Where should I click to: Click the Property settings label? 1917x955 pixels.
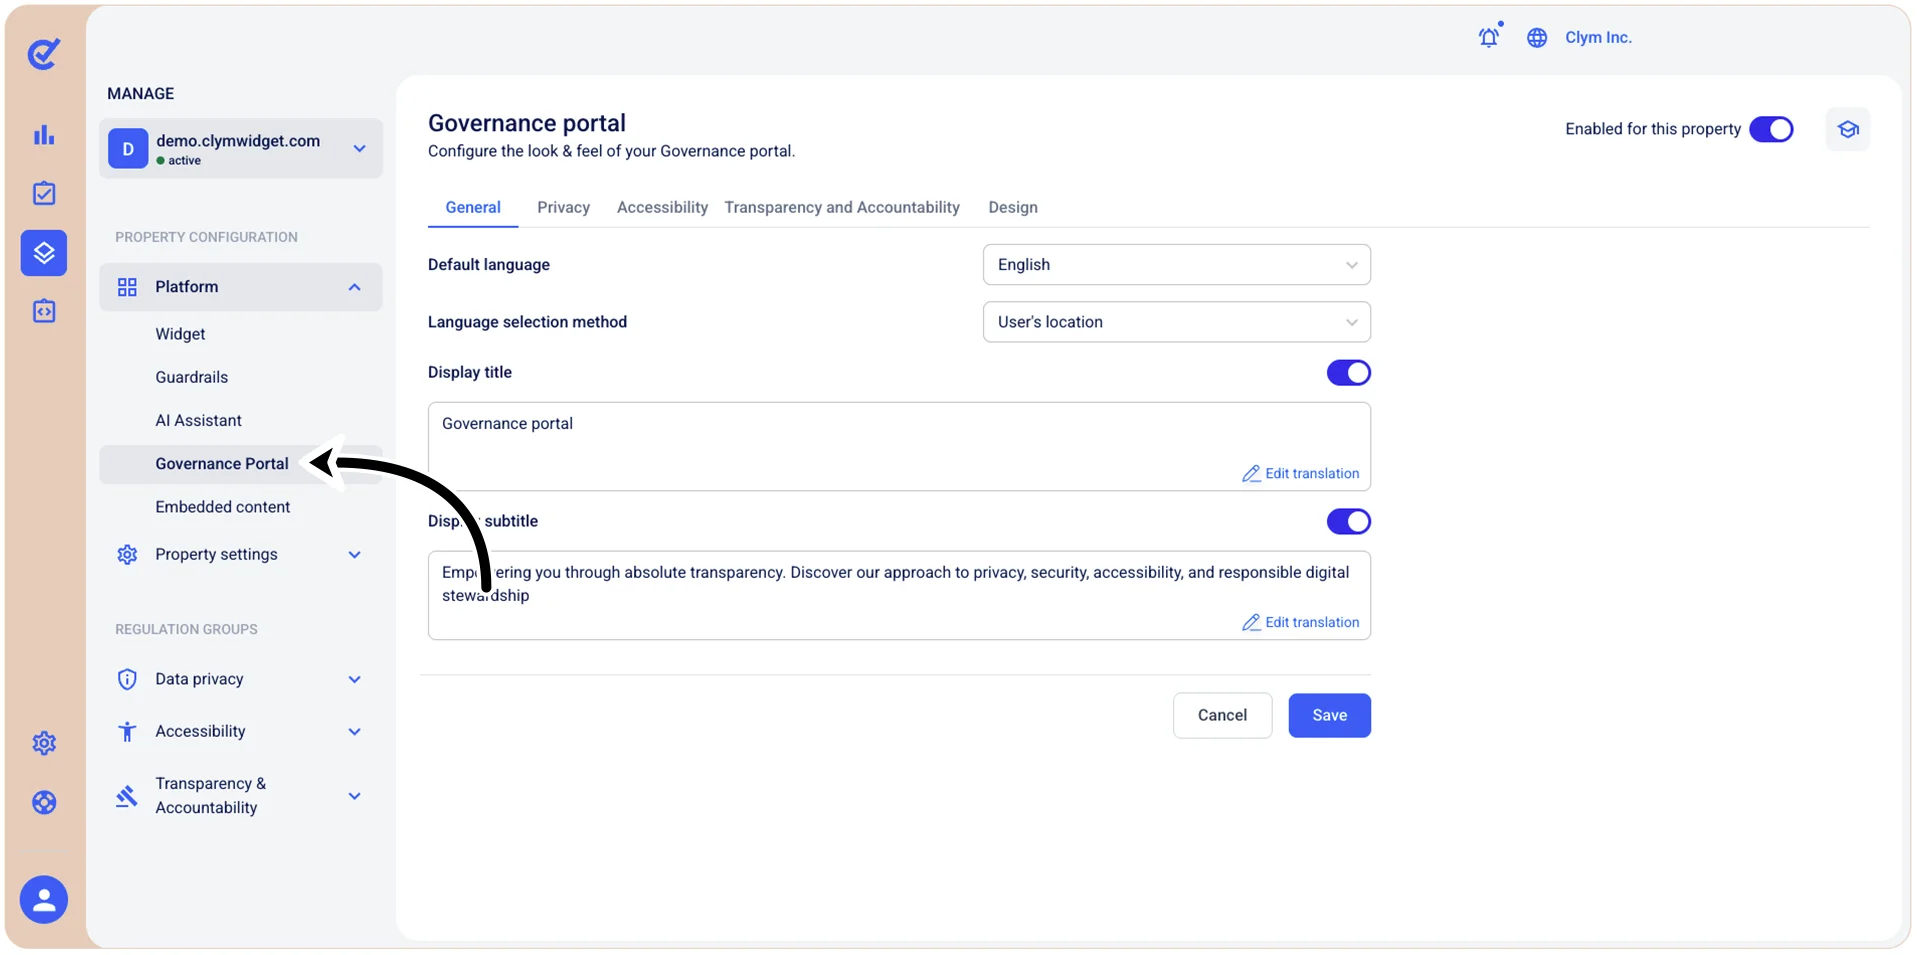pos(216,554)
